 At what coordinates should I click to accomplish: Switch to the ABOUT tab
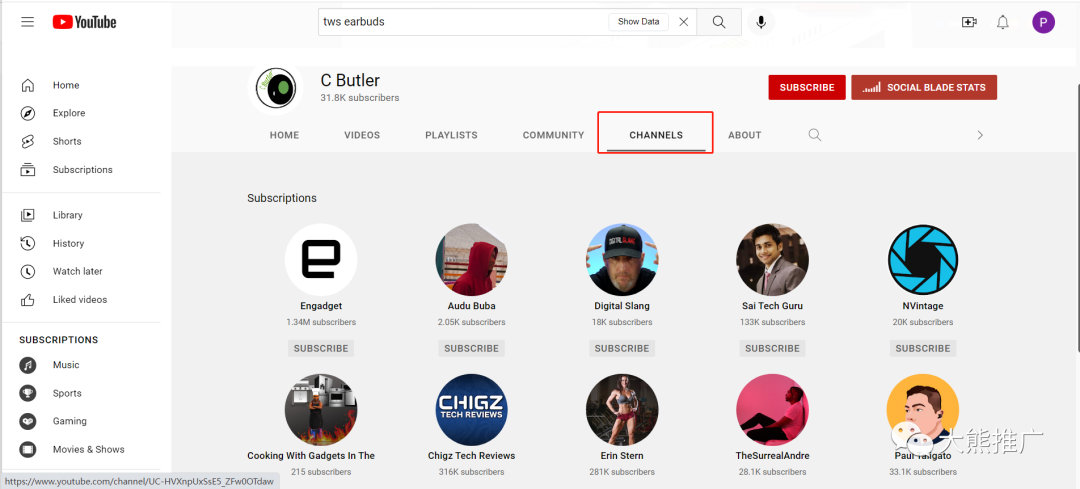745,135
